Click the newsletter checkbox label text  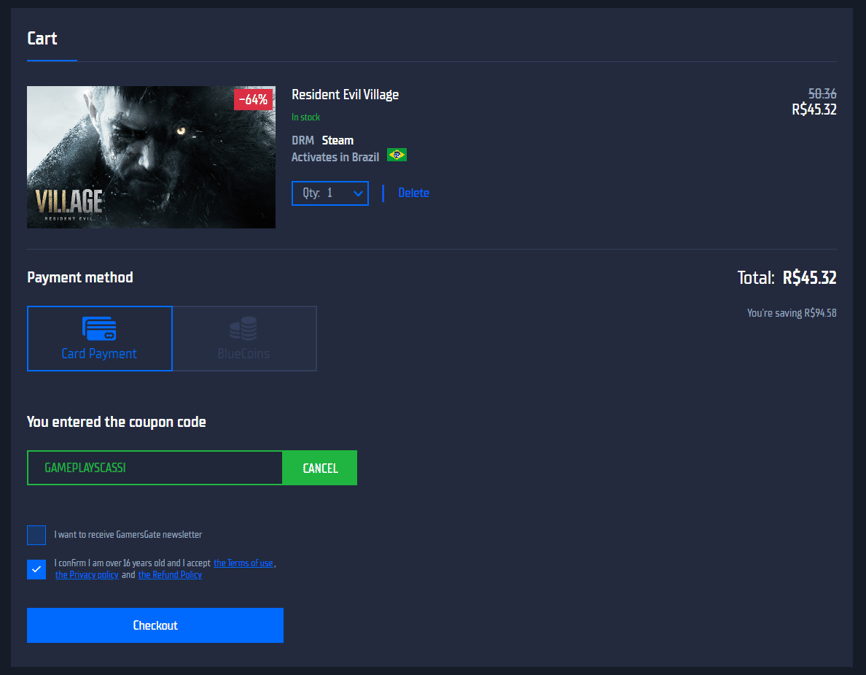128,535
